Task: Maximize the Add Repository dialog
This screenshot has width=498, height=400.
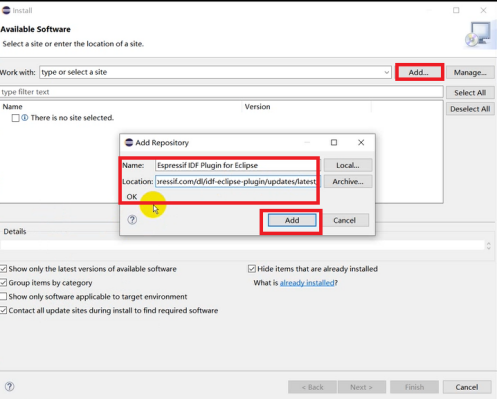Action: click(x=334, y=143)
